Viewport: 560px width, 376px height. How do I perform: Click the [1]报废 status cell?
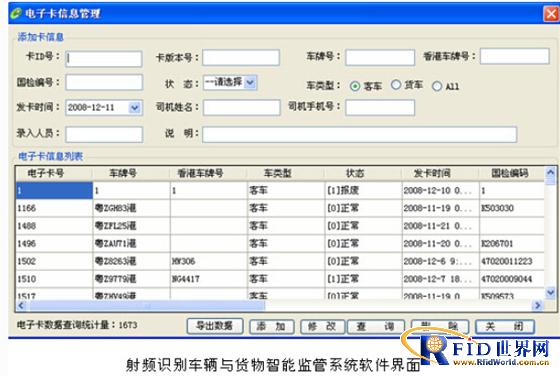(x=363, y=191)
